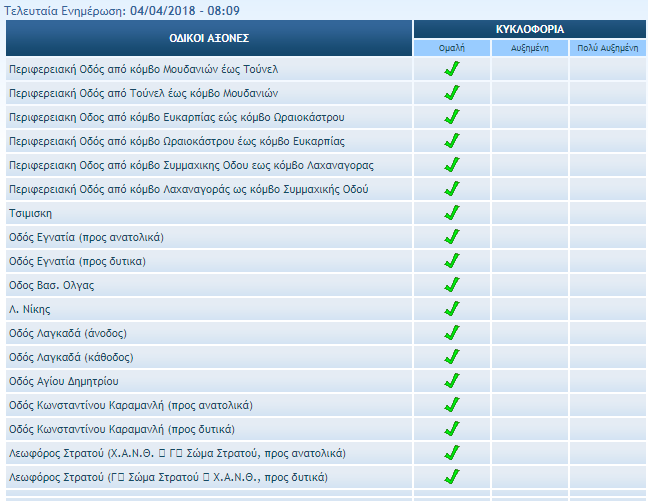Screen dimensions: 648x501
Task: Click the ΟΔΙΚΟΙ ΑΞΟΝΕΣ column header
Action: click(x=209, y=38)
